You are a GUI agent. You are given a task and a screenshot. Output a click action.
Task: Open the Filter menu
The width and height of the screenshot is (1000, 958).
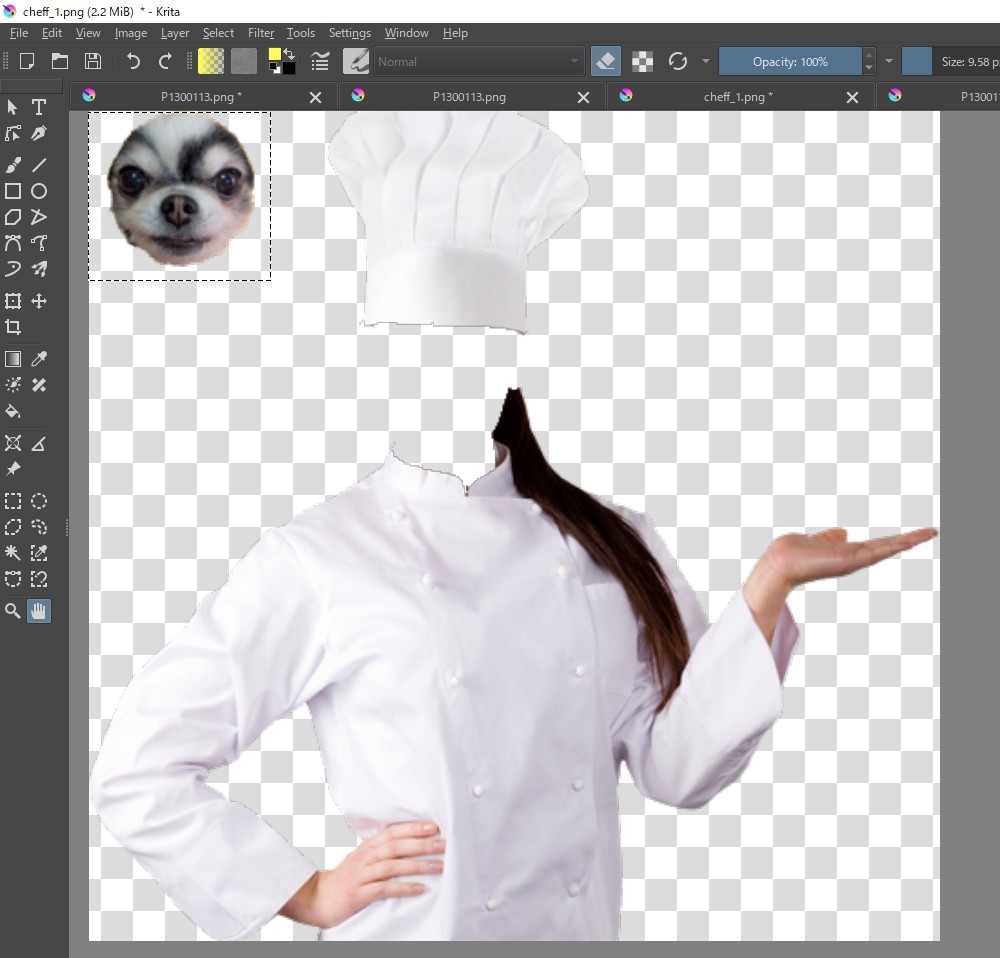(x=261, y=33)
